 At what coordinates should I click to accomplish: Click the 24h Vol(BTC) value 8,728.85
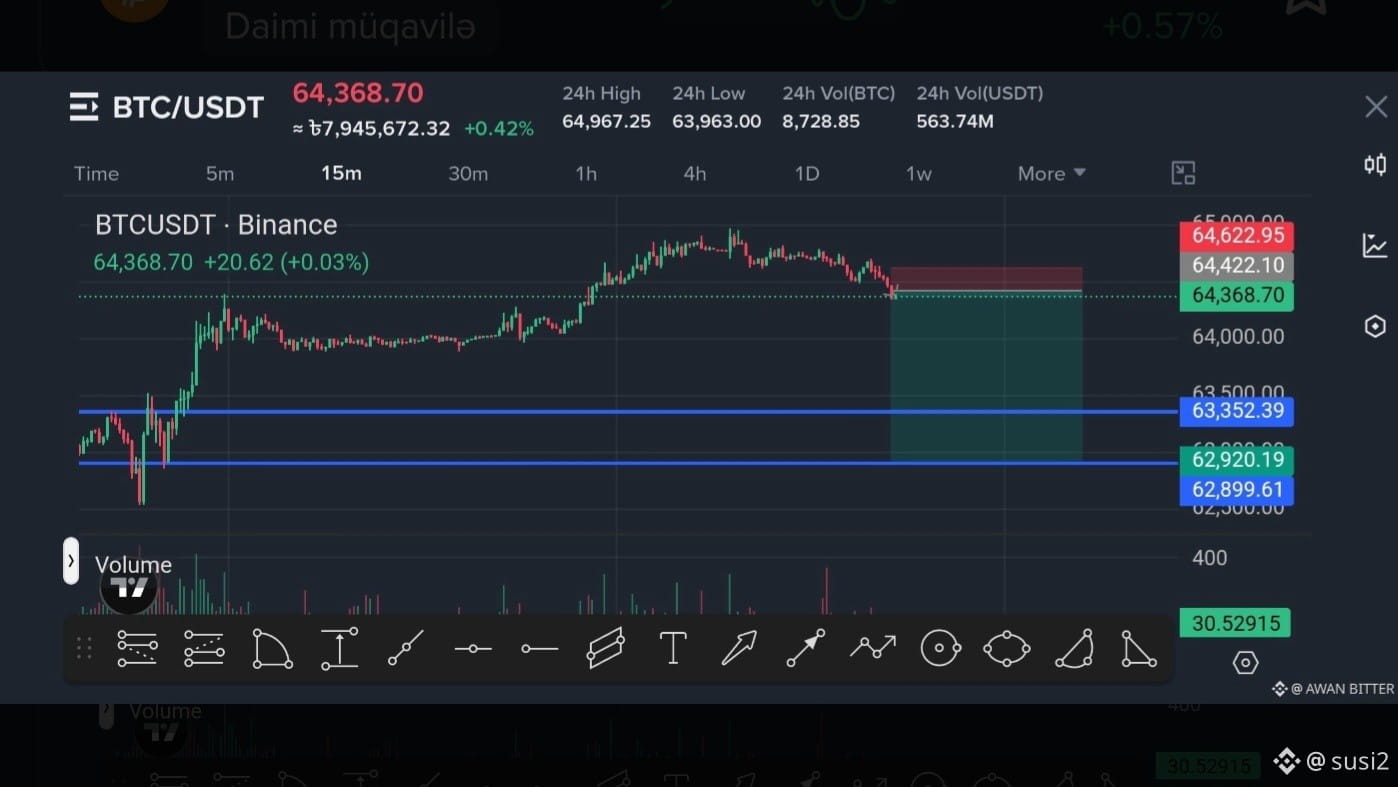[x=821, y=122]
